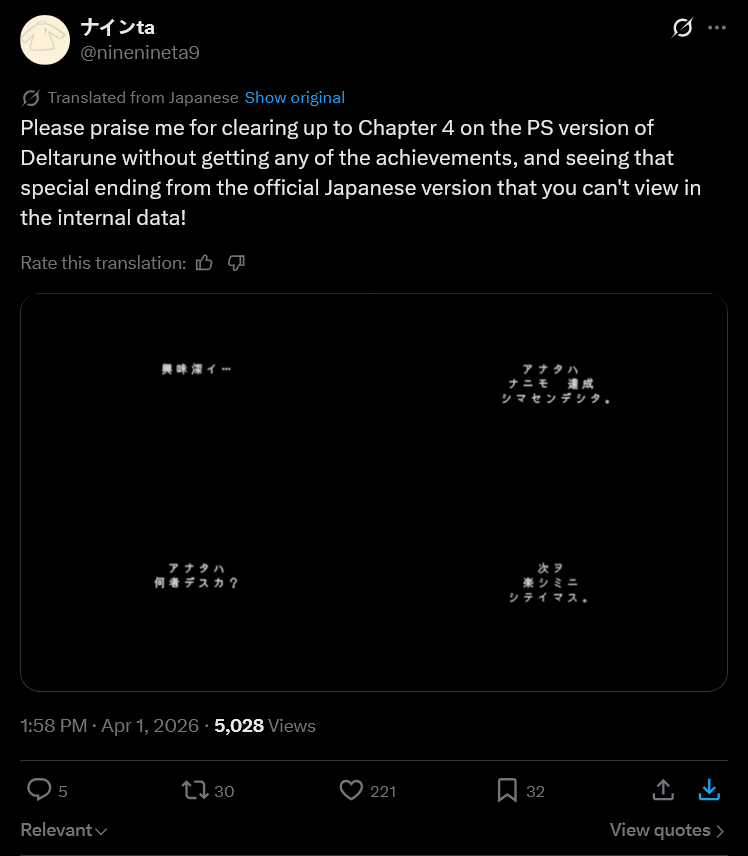Open the top-left image with 興味深イ text
748x856 pixels.
pos(197,394)
